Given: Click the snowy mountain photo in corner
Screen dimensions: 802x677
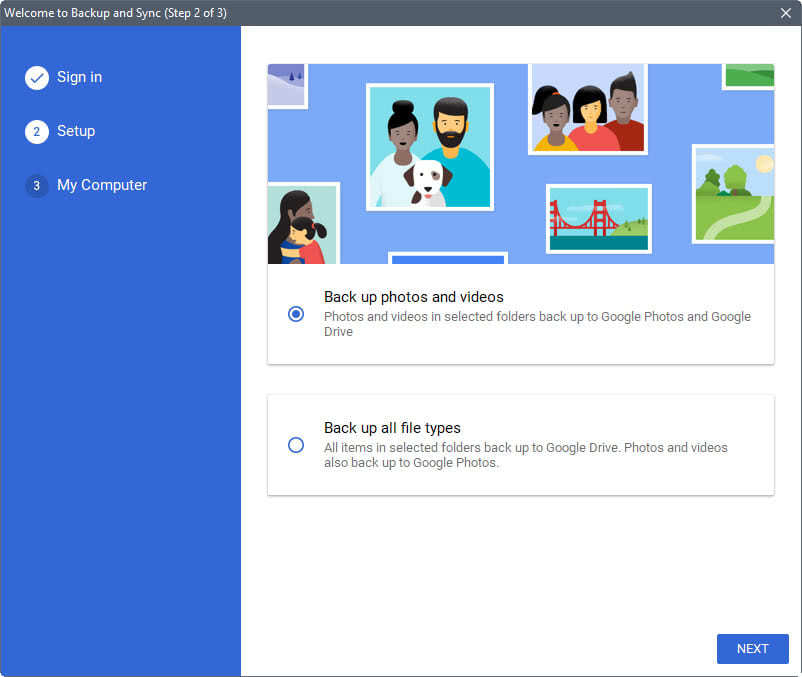Looking at the screenshot, I should pos(286,84).
